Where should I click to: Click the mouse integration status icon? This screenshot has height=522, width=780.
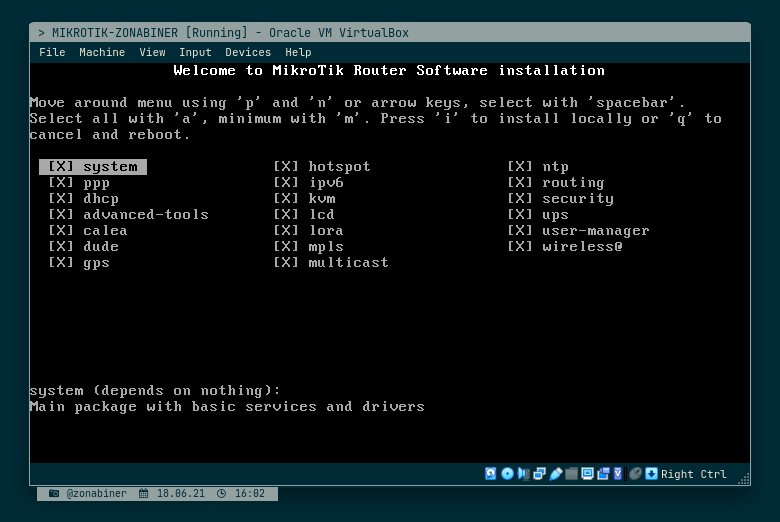635,474
